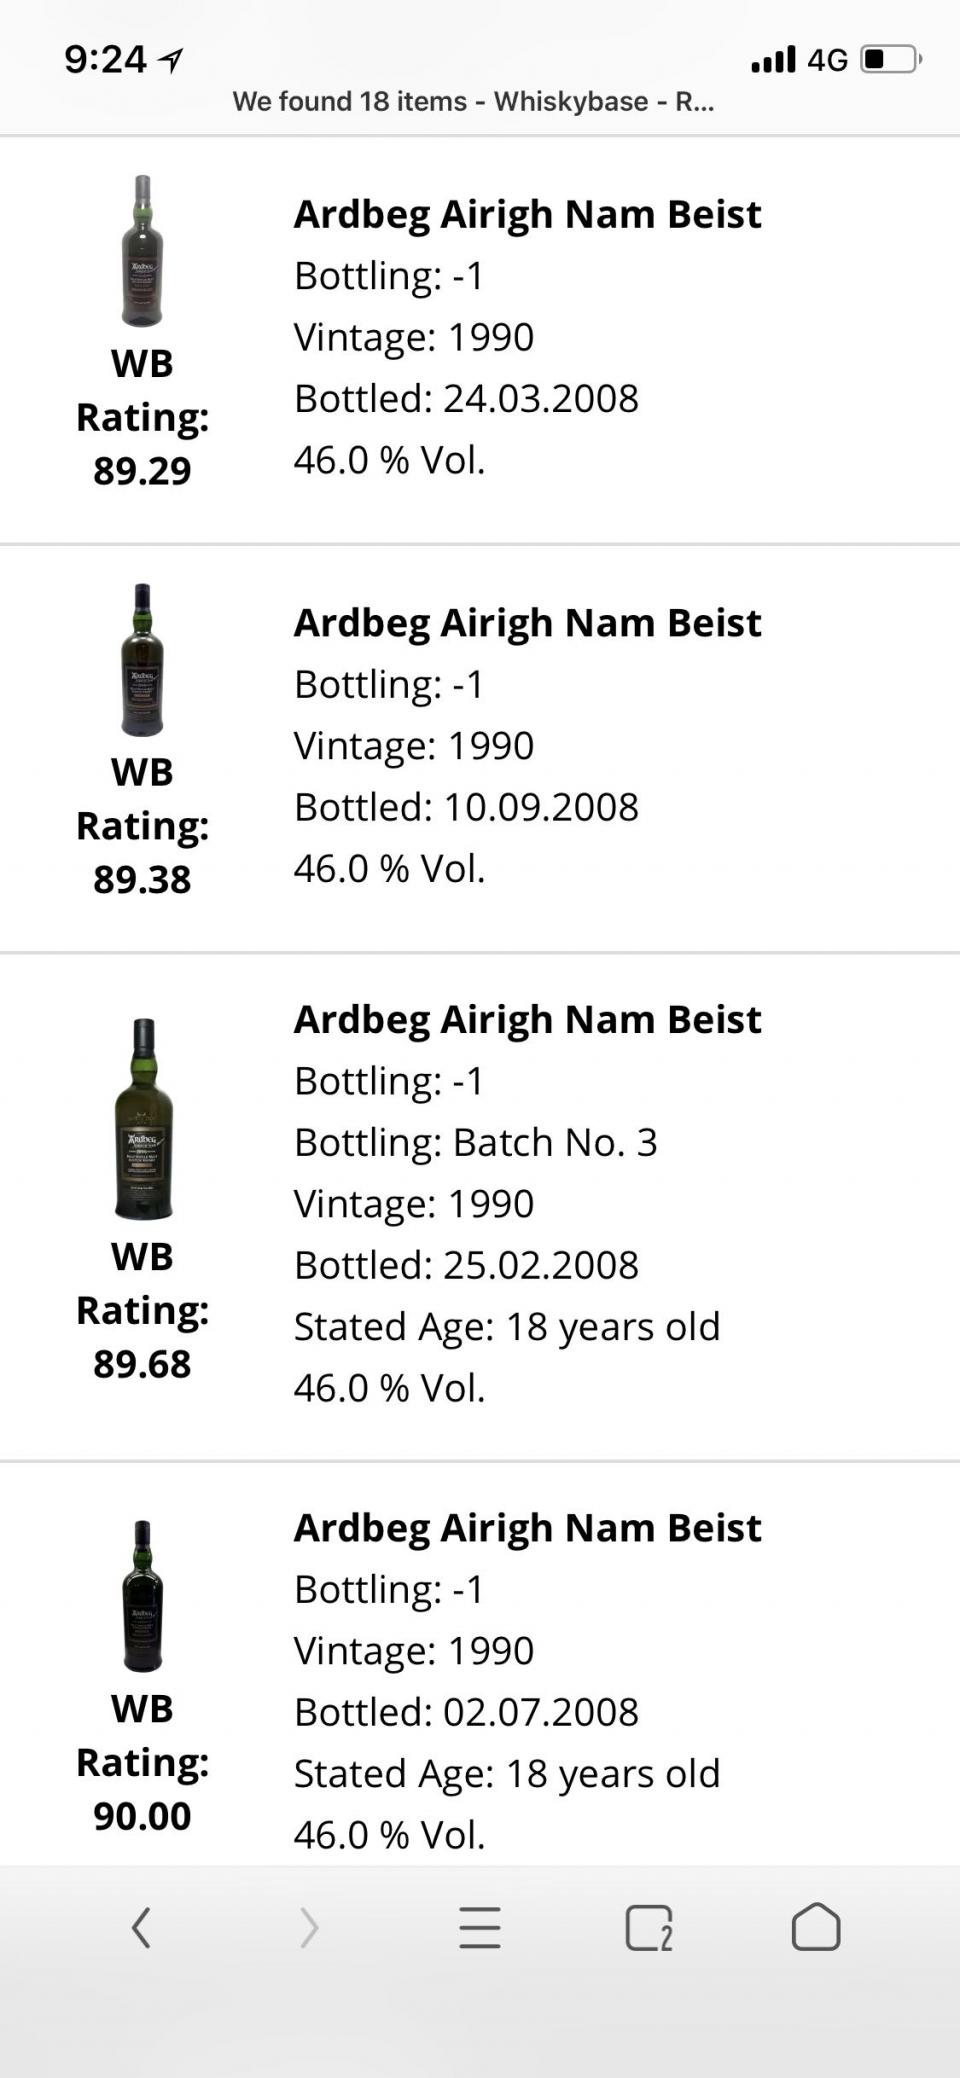Tap the browser home icon
Image resolution: width=960 pixels, height=2078 pixels.
pos(816,1926)
